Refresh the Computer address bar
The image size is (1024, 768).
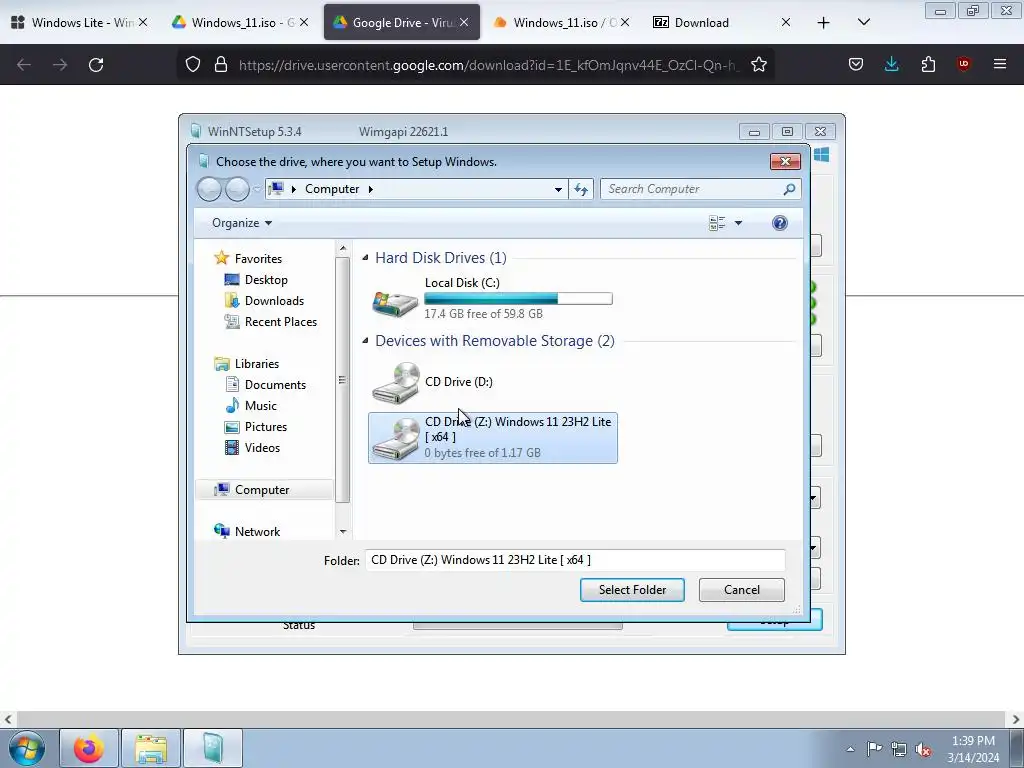coord(581,189)
